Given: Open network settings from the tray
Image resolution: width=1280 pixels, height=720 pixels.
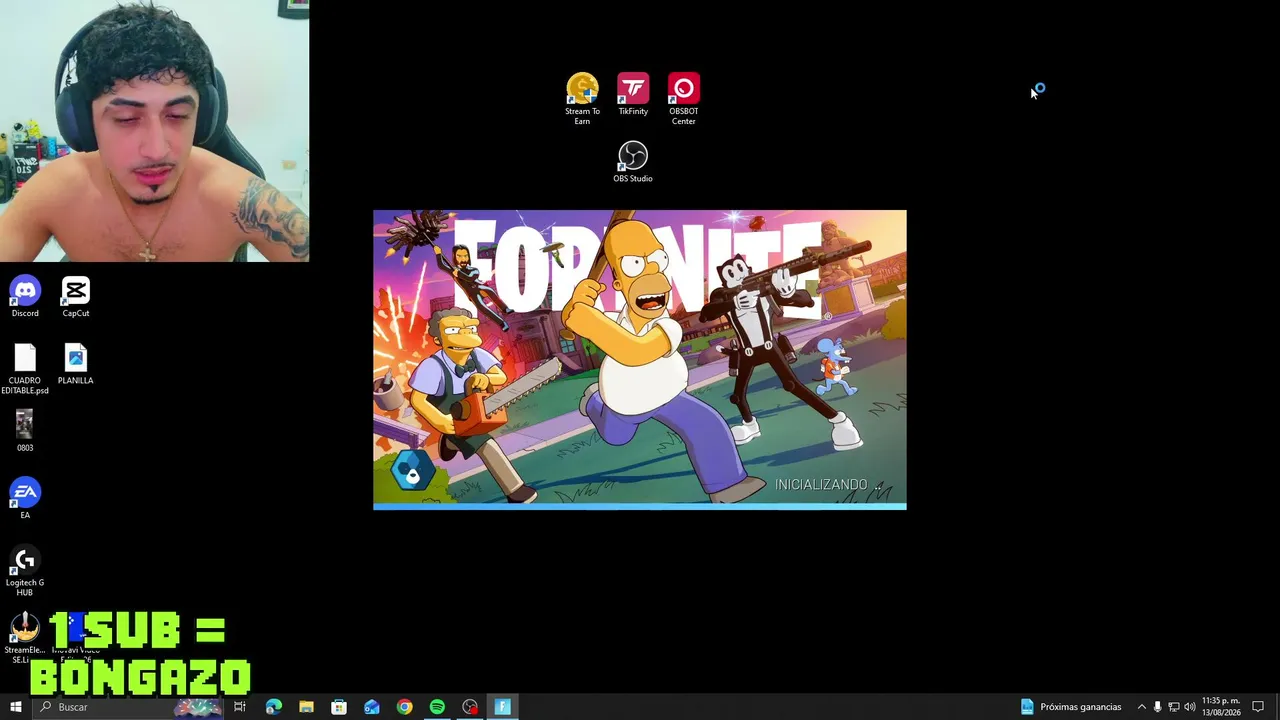Looking at the screenshot, I should pos(1174,707).
